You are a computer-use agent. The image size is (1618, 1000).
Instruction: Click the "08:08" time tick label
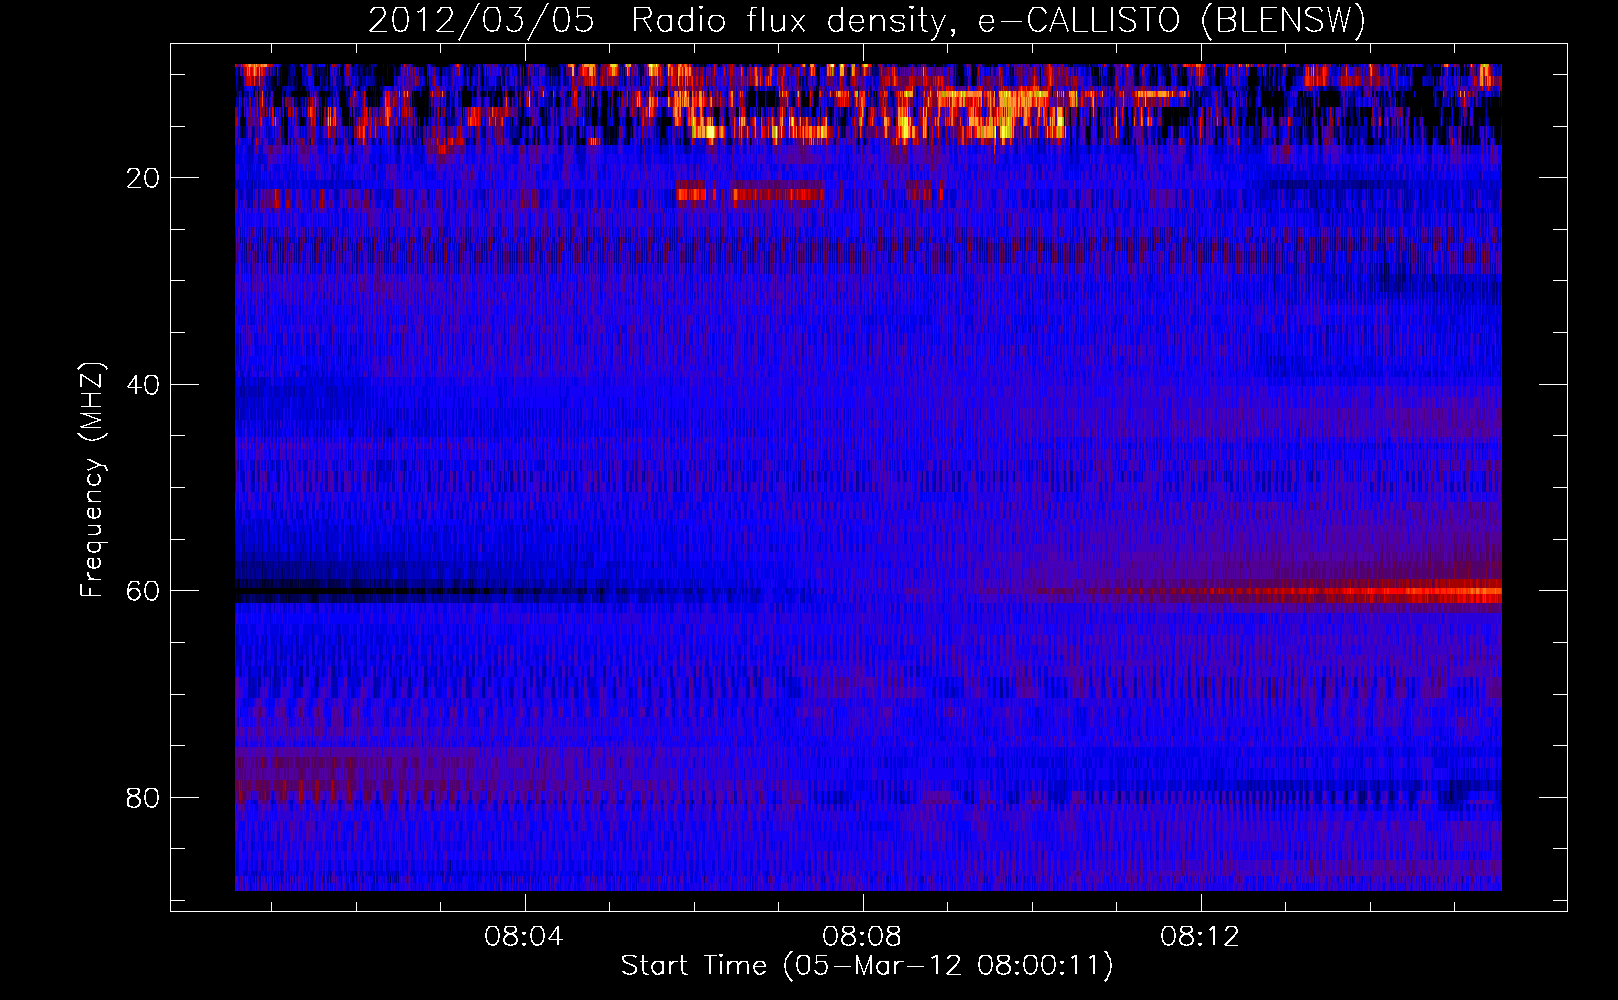(x=862, y=937)
